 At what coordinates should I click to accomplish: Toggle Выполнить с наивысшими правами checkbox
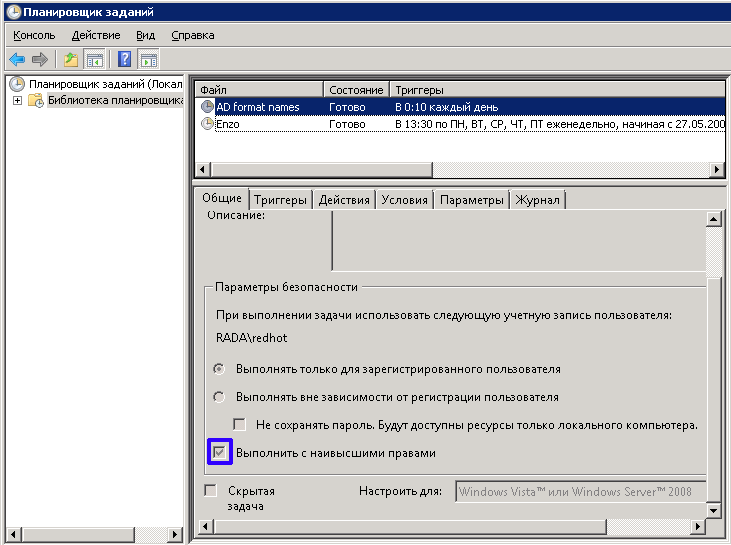pyautogui.click(x=220, y=452)
